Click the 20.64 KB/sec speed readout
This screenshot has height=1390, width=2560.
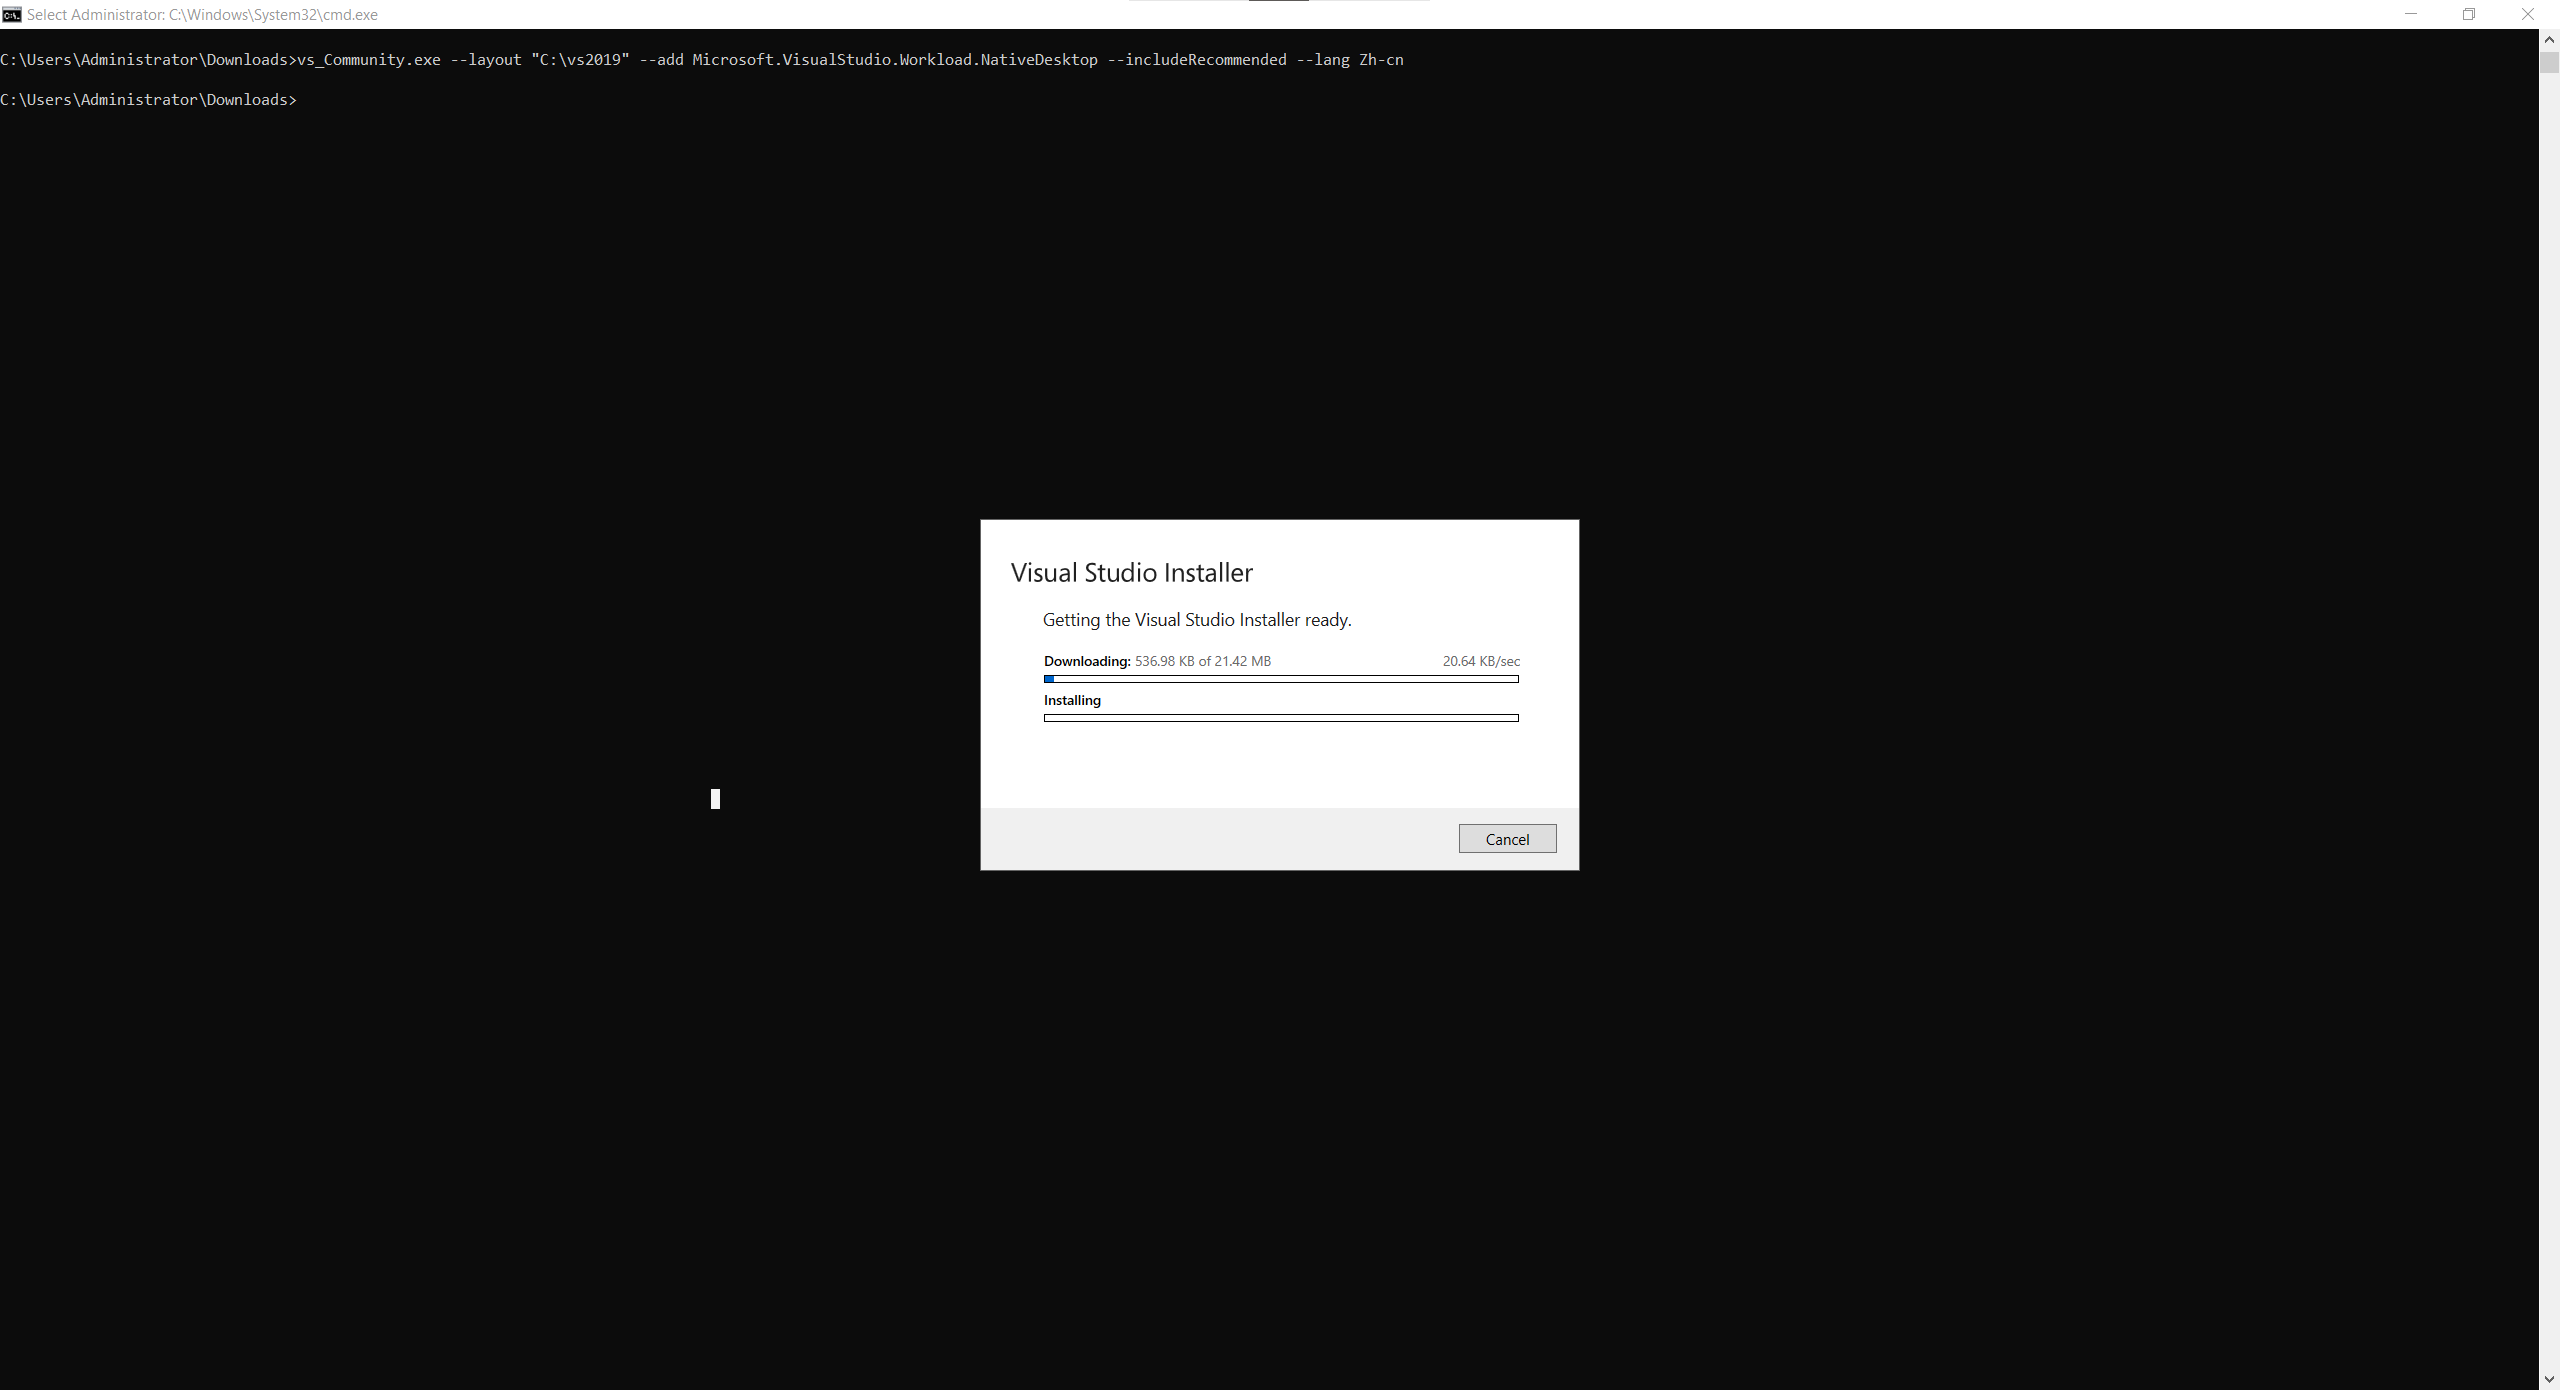coord(1481,661)
